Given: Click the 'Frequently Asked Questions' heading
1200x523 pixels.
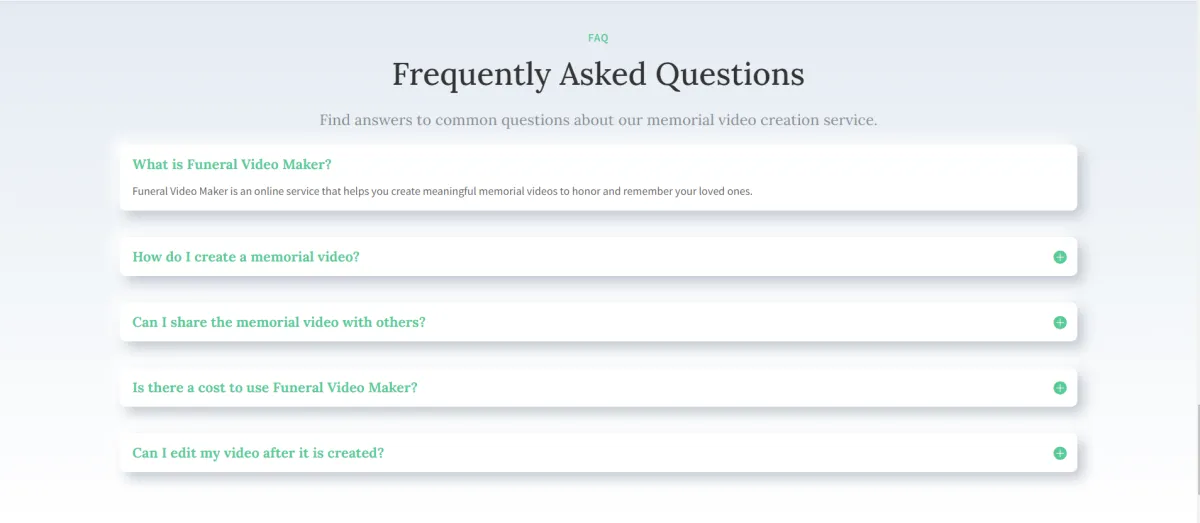Looking at the screenshot, I should pos(598,74).
